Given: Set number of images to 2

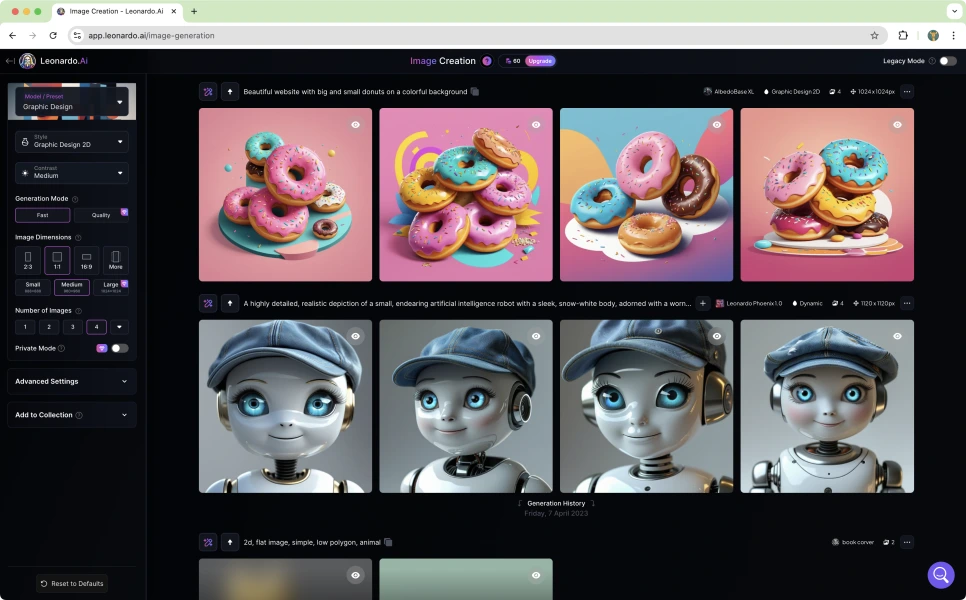Looking at the screenshot, I should pos(49,327).
